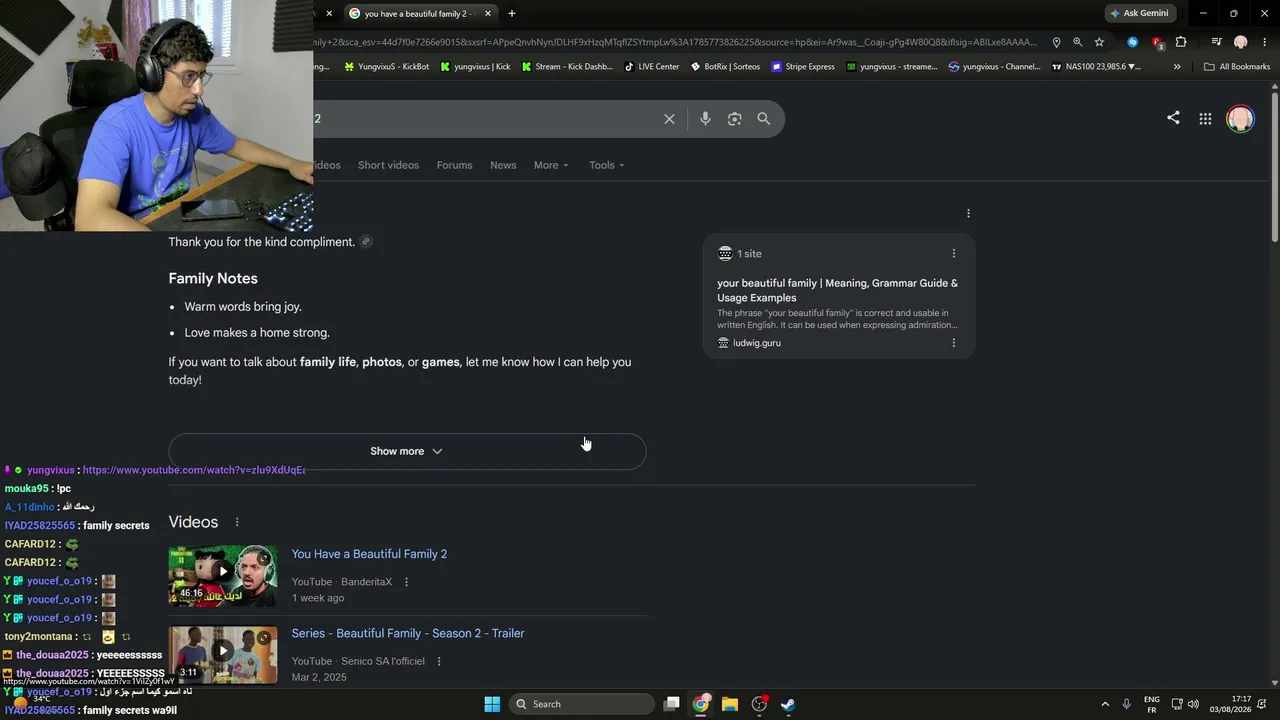Open Videos section three-dot menu
Screen dimensions: 1280x720
pyautogui.click(x=237, y=522)
